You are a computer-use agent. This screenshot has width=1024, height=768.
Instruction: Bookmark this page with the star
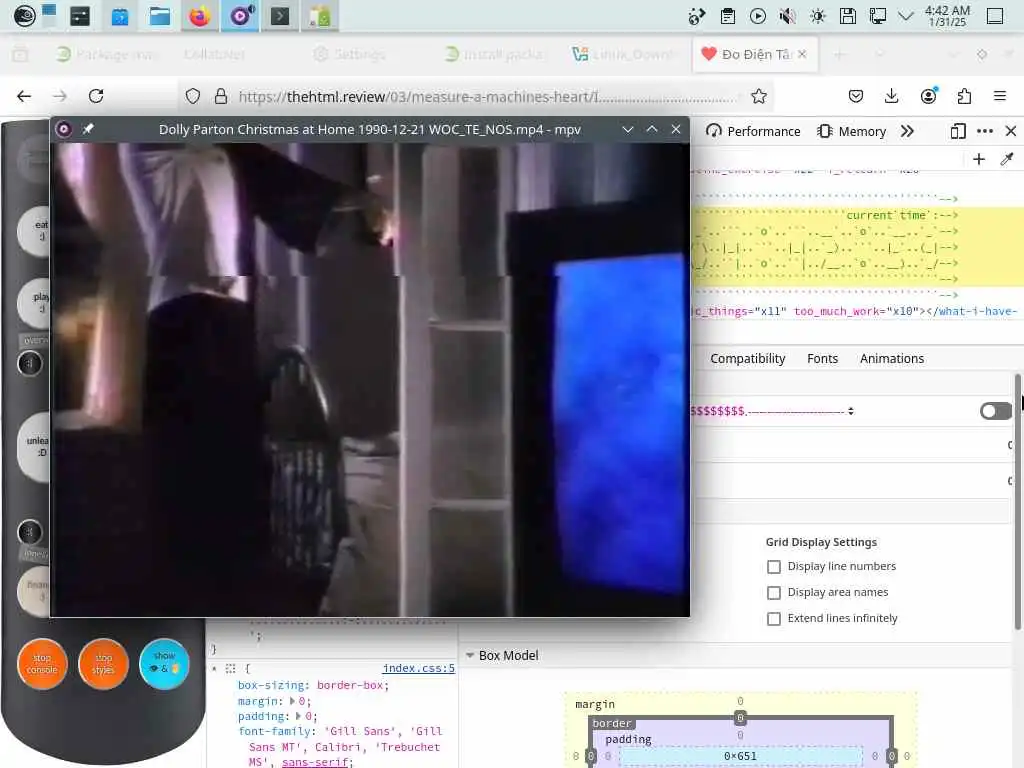click(758, 97)
